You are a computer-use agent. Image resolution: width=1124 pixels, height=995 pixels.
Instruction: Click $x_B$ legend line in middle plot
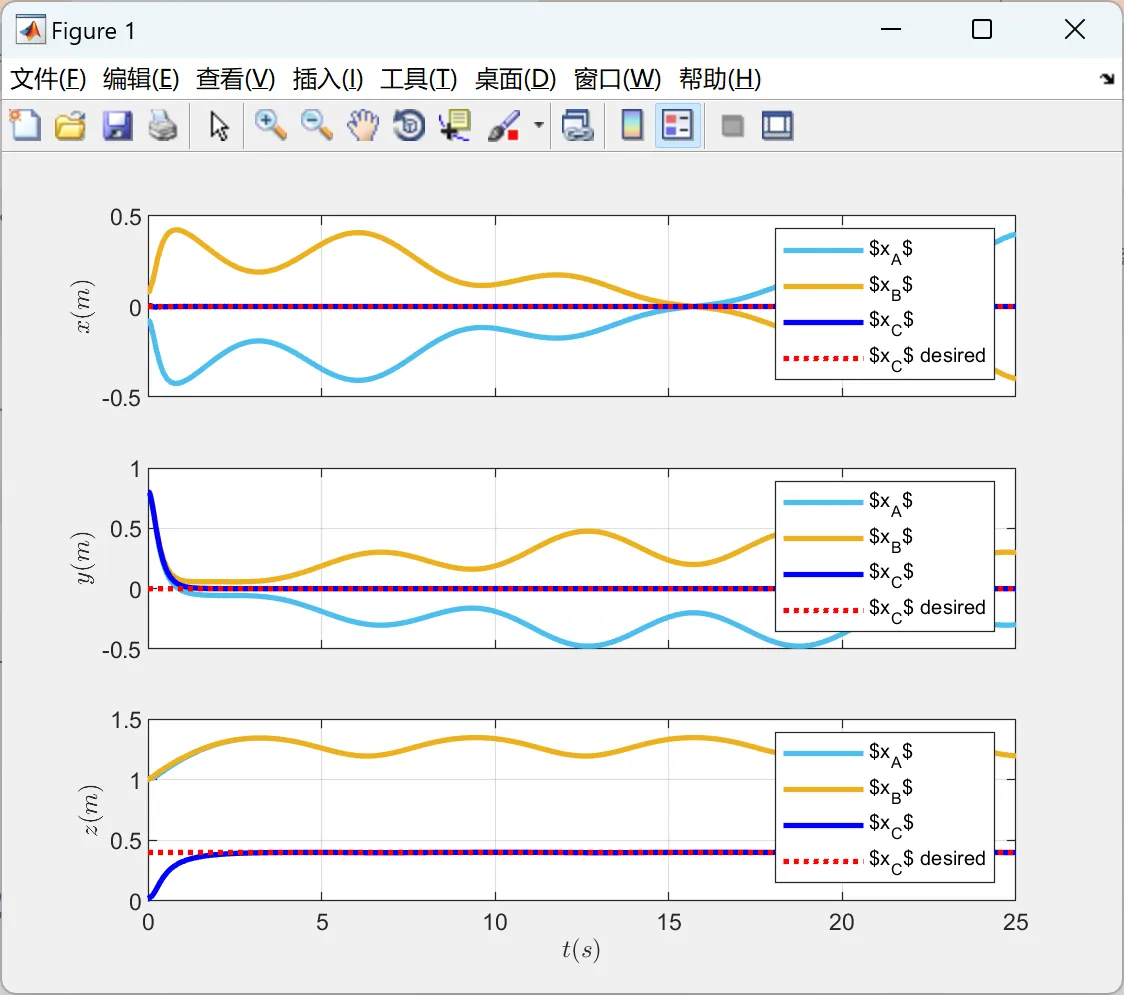(x=823, y=538)
